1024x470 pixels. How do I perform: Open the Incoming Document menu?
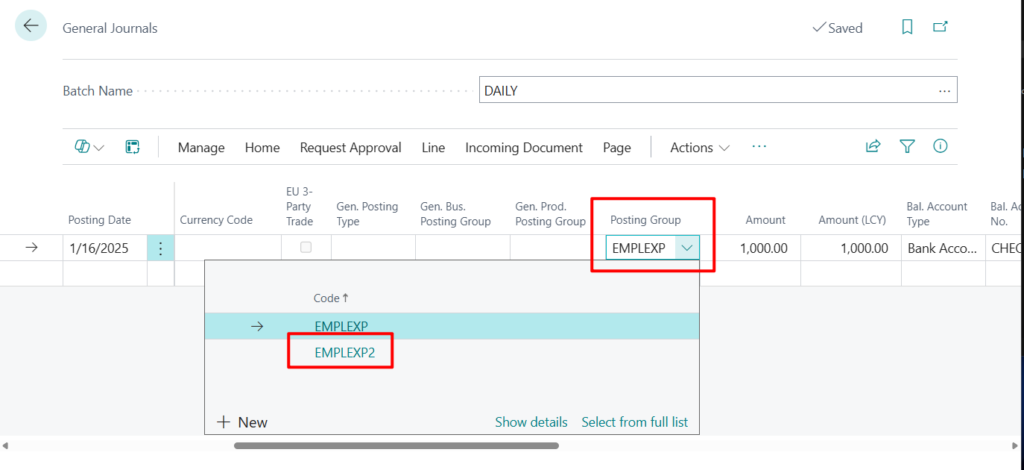[x=523, y=147]
